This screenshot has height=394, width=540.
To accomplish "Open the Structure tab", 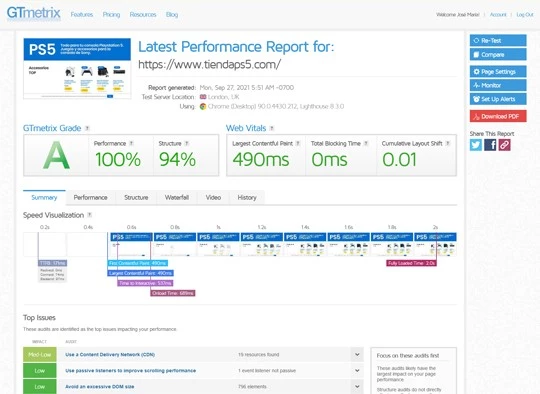I will [136, 197].
